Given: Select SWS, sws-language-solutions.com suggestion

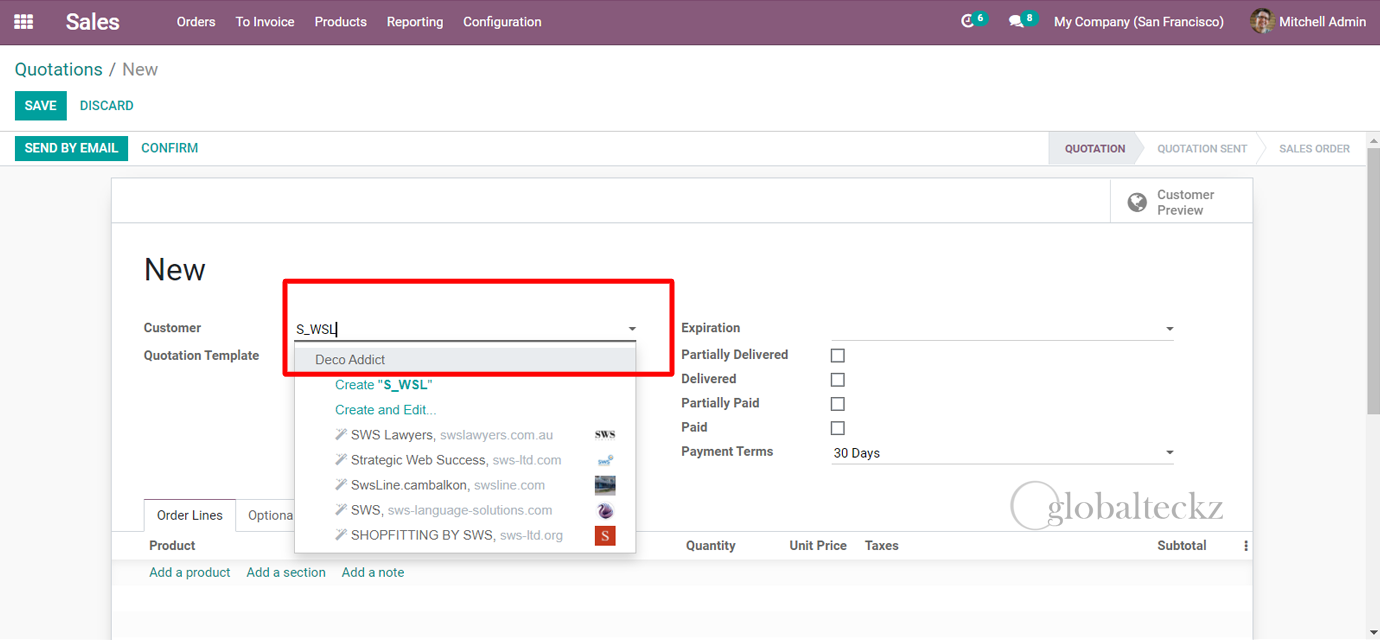Looking at the screenshot, I should tap(465, 510).
